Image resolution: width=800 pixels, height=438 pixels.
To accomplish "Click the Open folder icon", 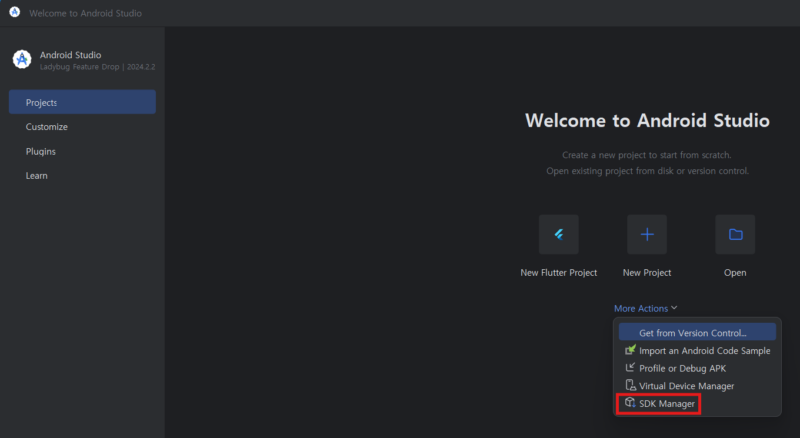I will [735, 234].
